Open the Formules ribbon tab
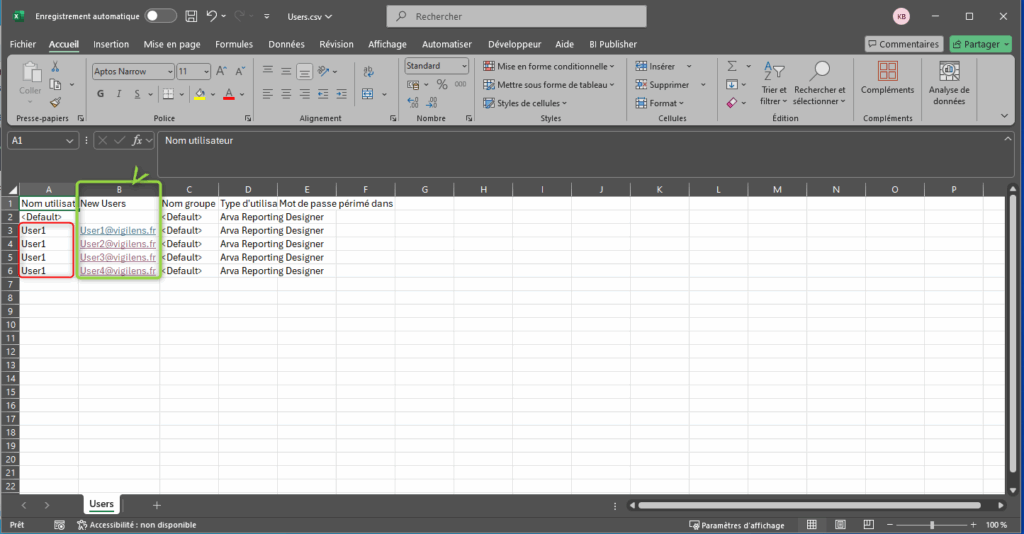1024x534 pixels. point(234,44)
